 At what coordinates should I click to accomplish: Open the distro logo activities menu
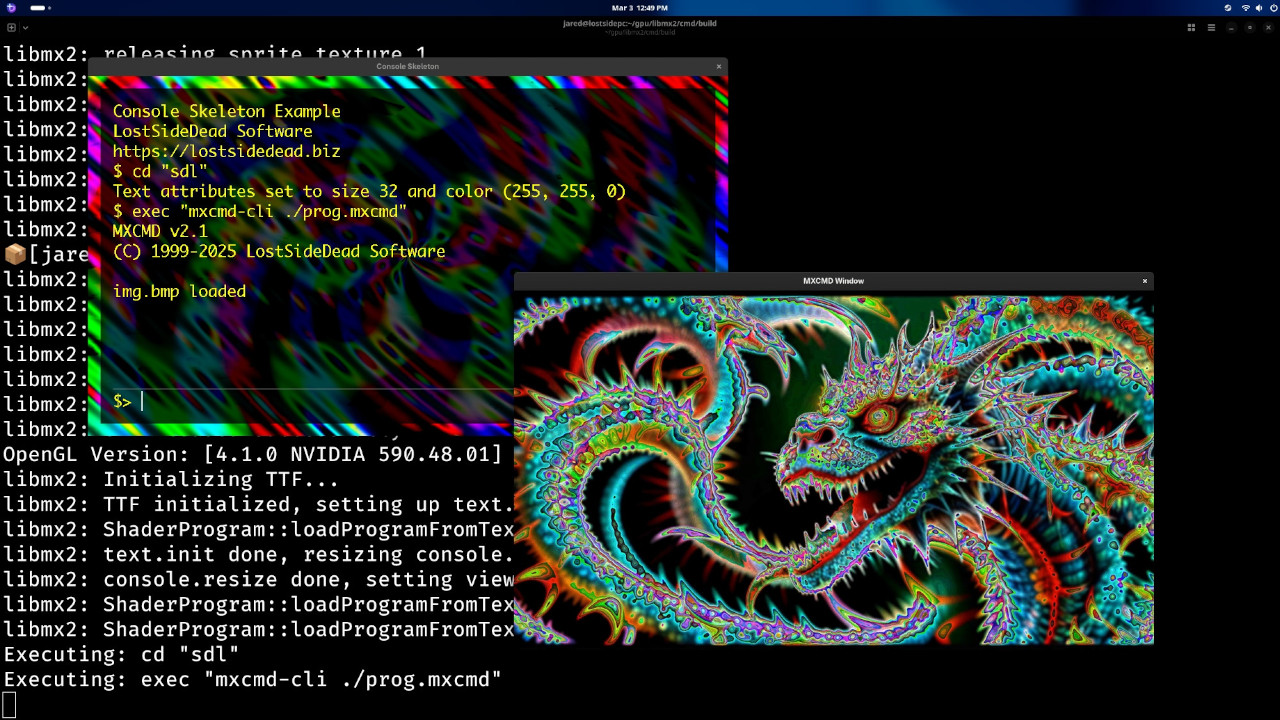(x=11, y=7)
